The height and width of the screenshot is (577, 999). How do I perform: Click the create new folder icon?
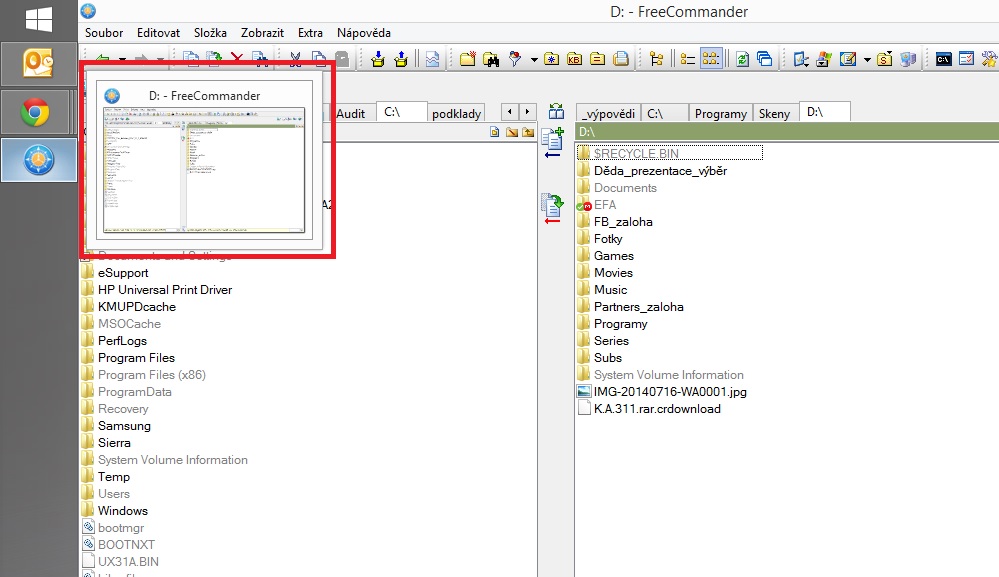pyautogui.click(x=468, y=59)
